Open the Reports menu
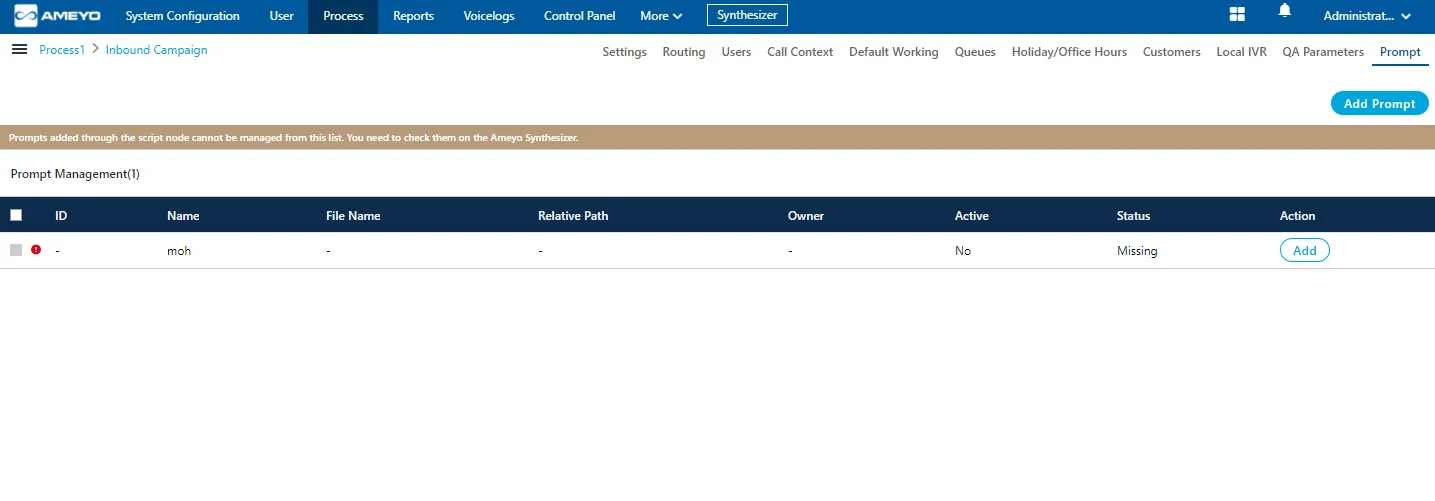The width and height of the screenshot is (1435, 501). click(x=413, y=16)
